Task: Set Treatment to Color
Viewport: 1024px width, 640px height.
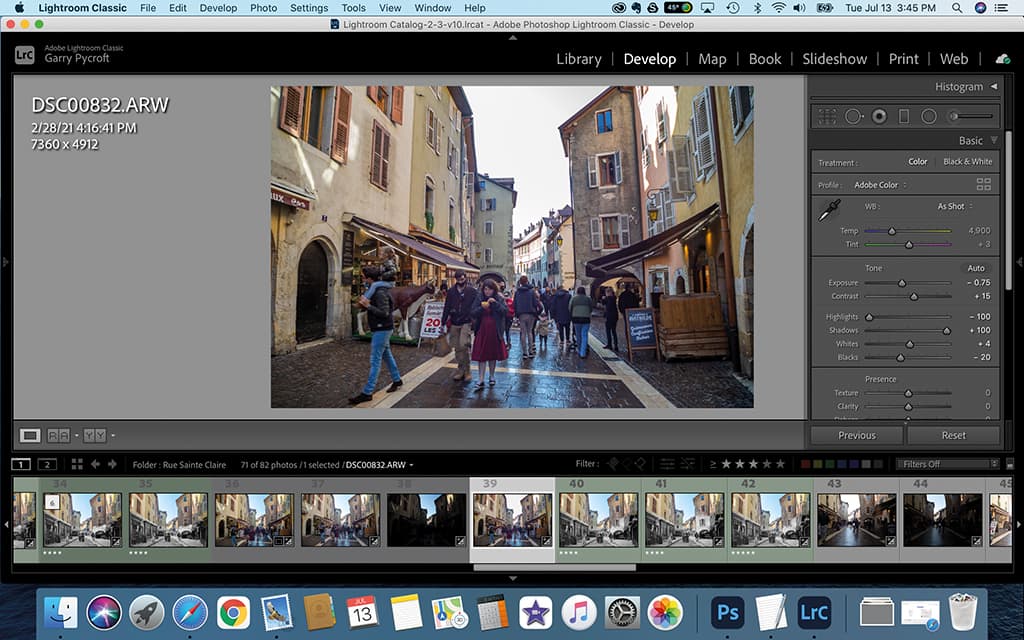Action: [918, 161]
